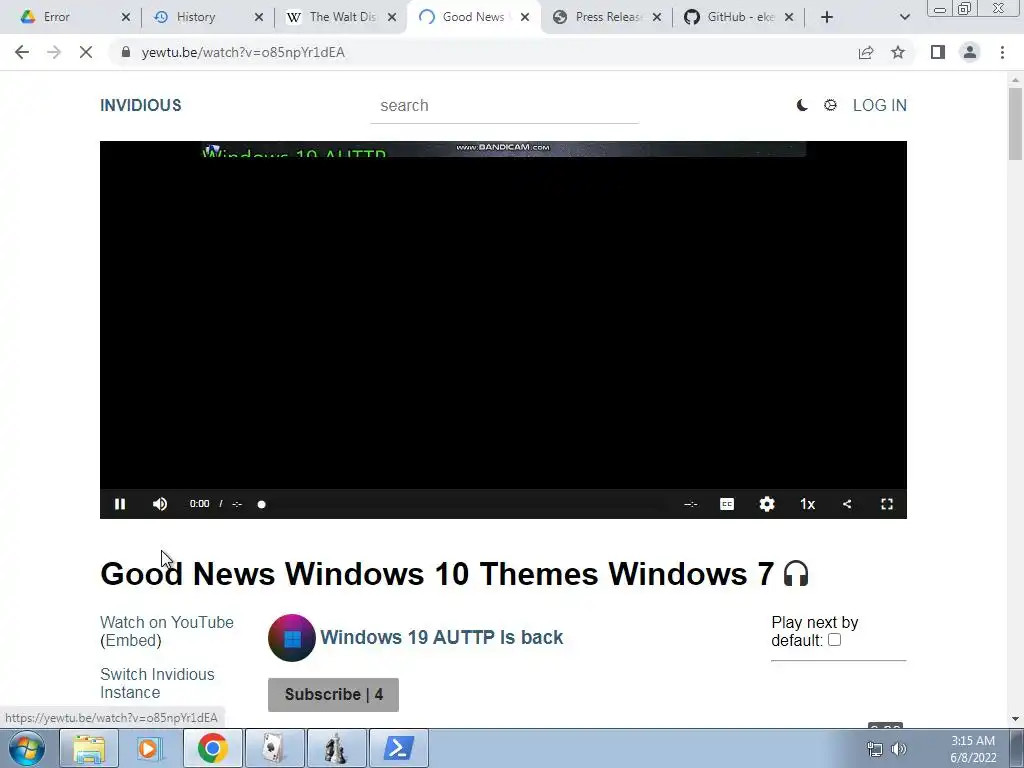1024x768 pixels.
Task: Click the page vertical scrollbar thumb
Action: coord(1015,123)
